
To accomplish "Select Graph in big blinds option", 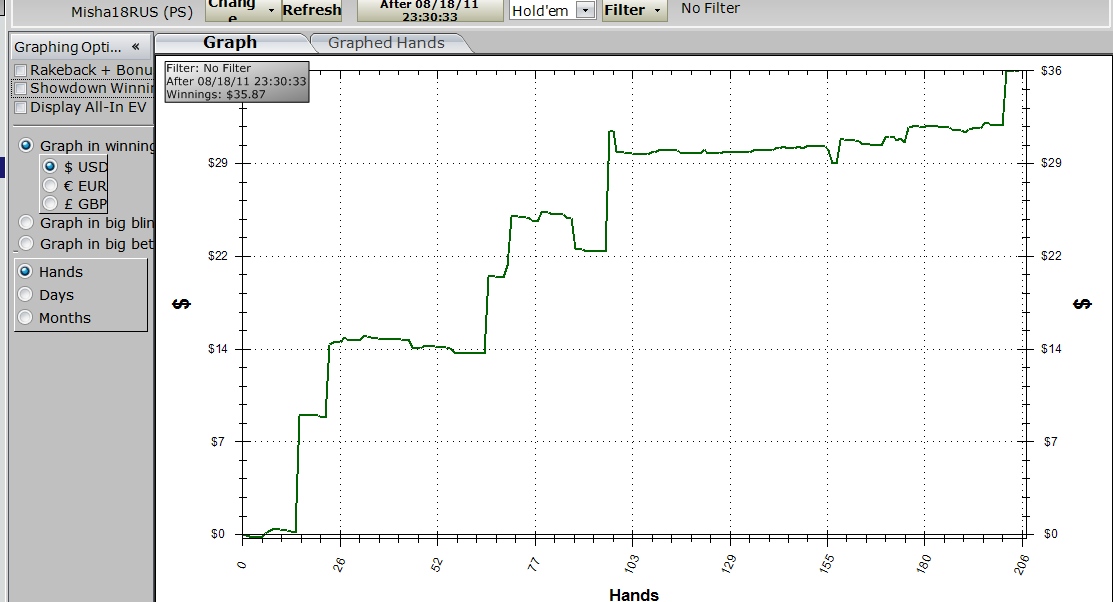I will coord(27,223).
